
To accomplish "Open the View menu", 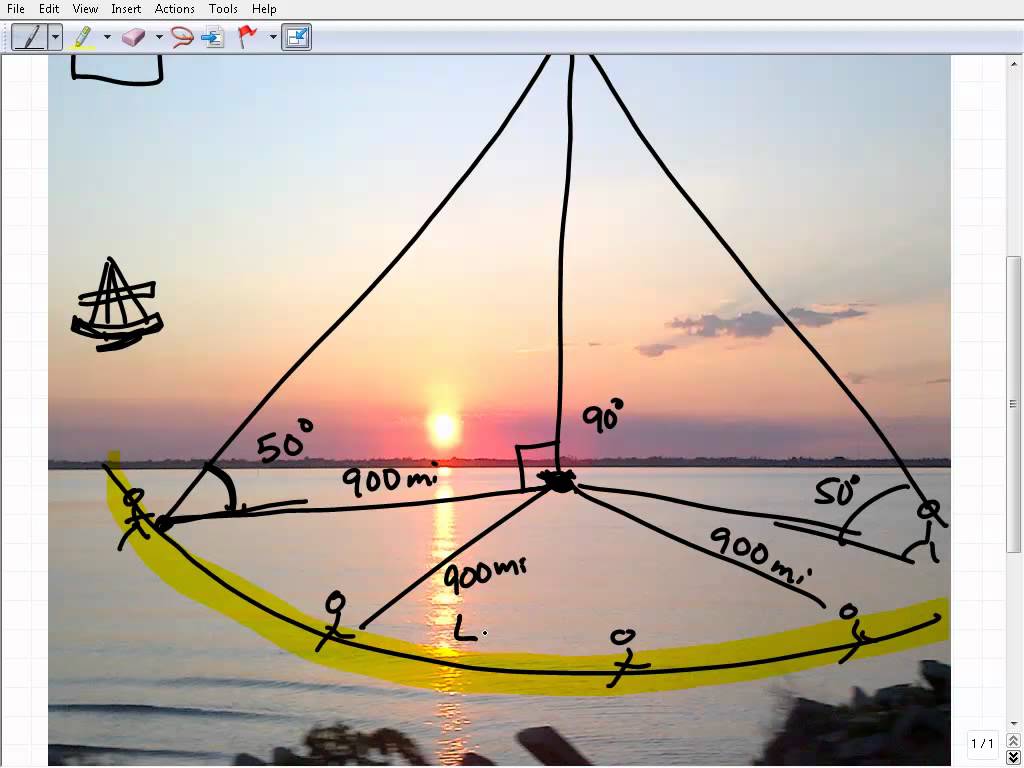I will pos(85,9).
